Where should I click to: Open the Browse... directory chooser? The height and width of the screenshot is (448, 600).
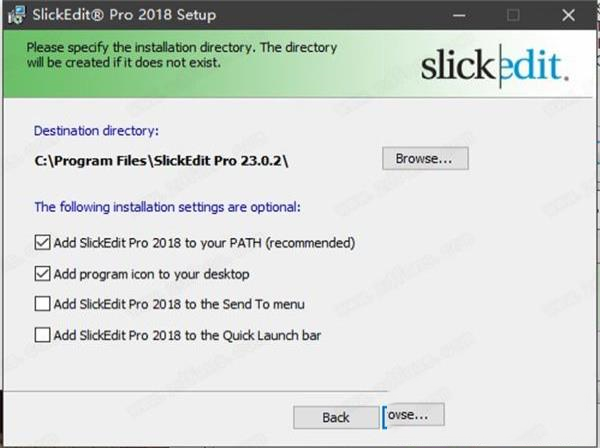tap(425, 158)
